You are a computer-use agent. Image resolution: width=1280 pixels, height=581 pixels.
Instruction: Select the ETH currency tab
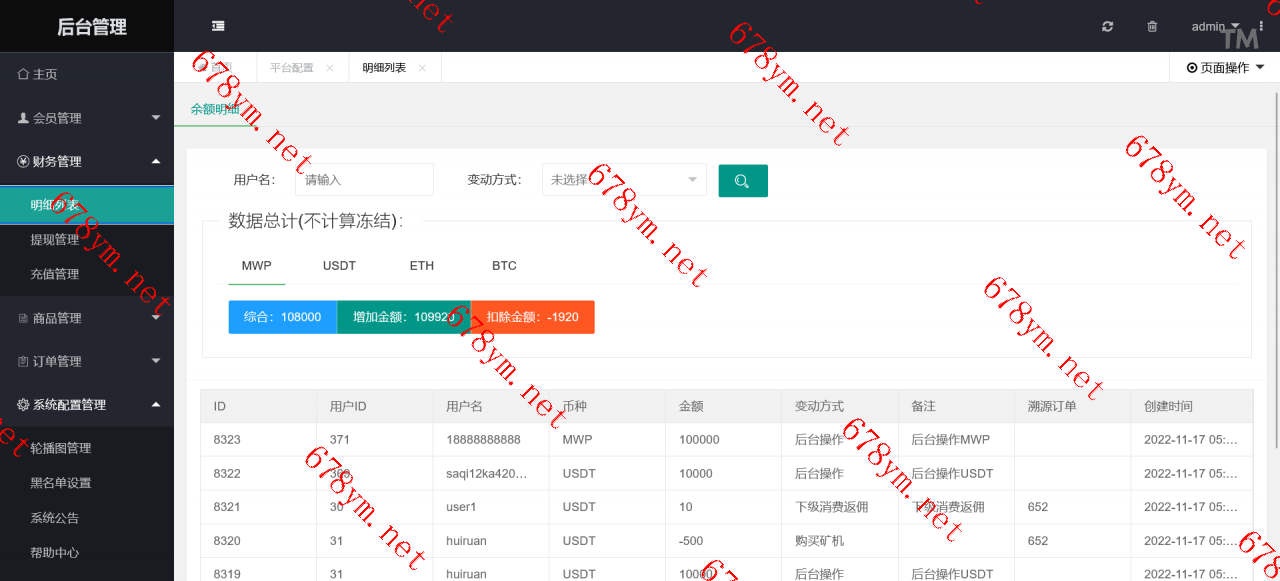[x=421, y=266]
